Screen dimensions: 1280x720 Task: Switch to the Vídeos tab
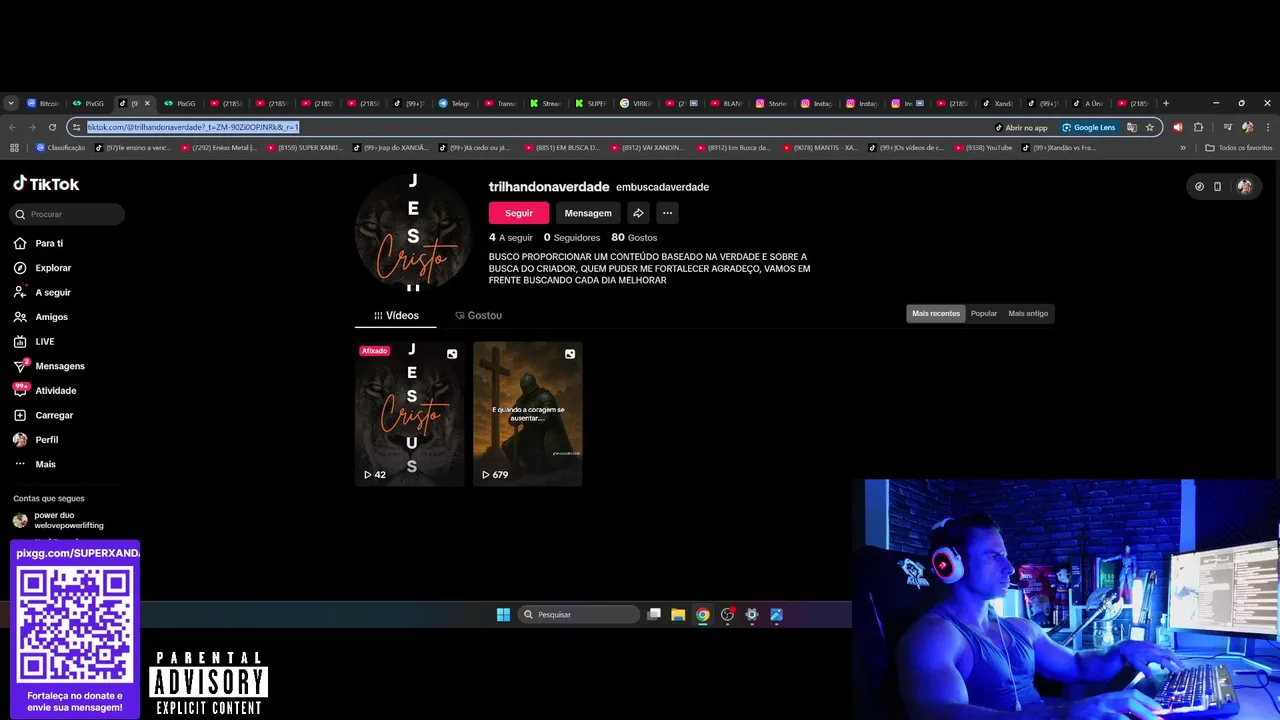point(396,315)
